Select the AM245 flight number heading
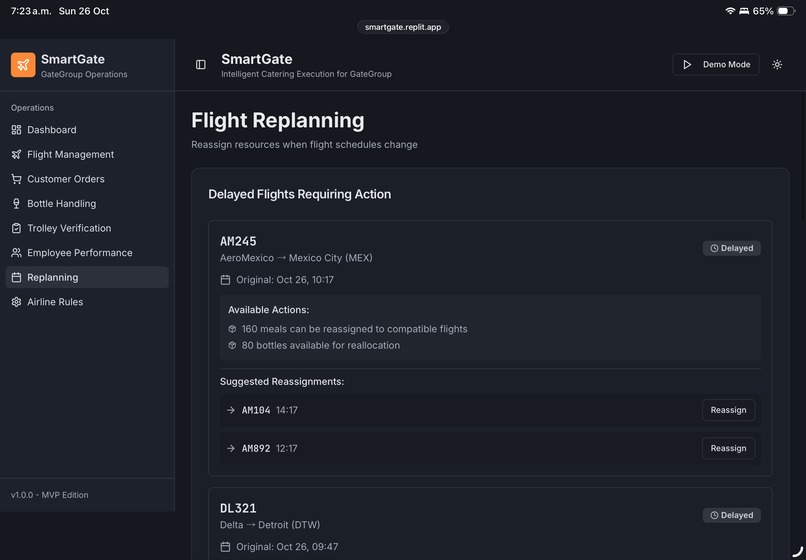 click(238, 241)
